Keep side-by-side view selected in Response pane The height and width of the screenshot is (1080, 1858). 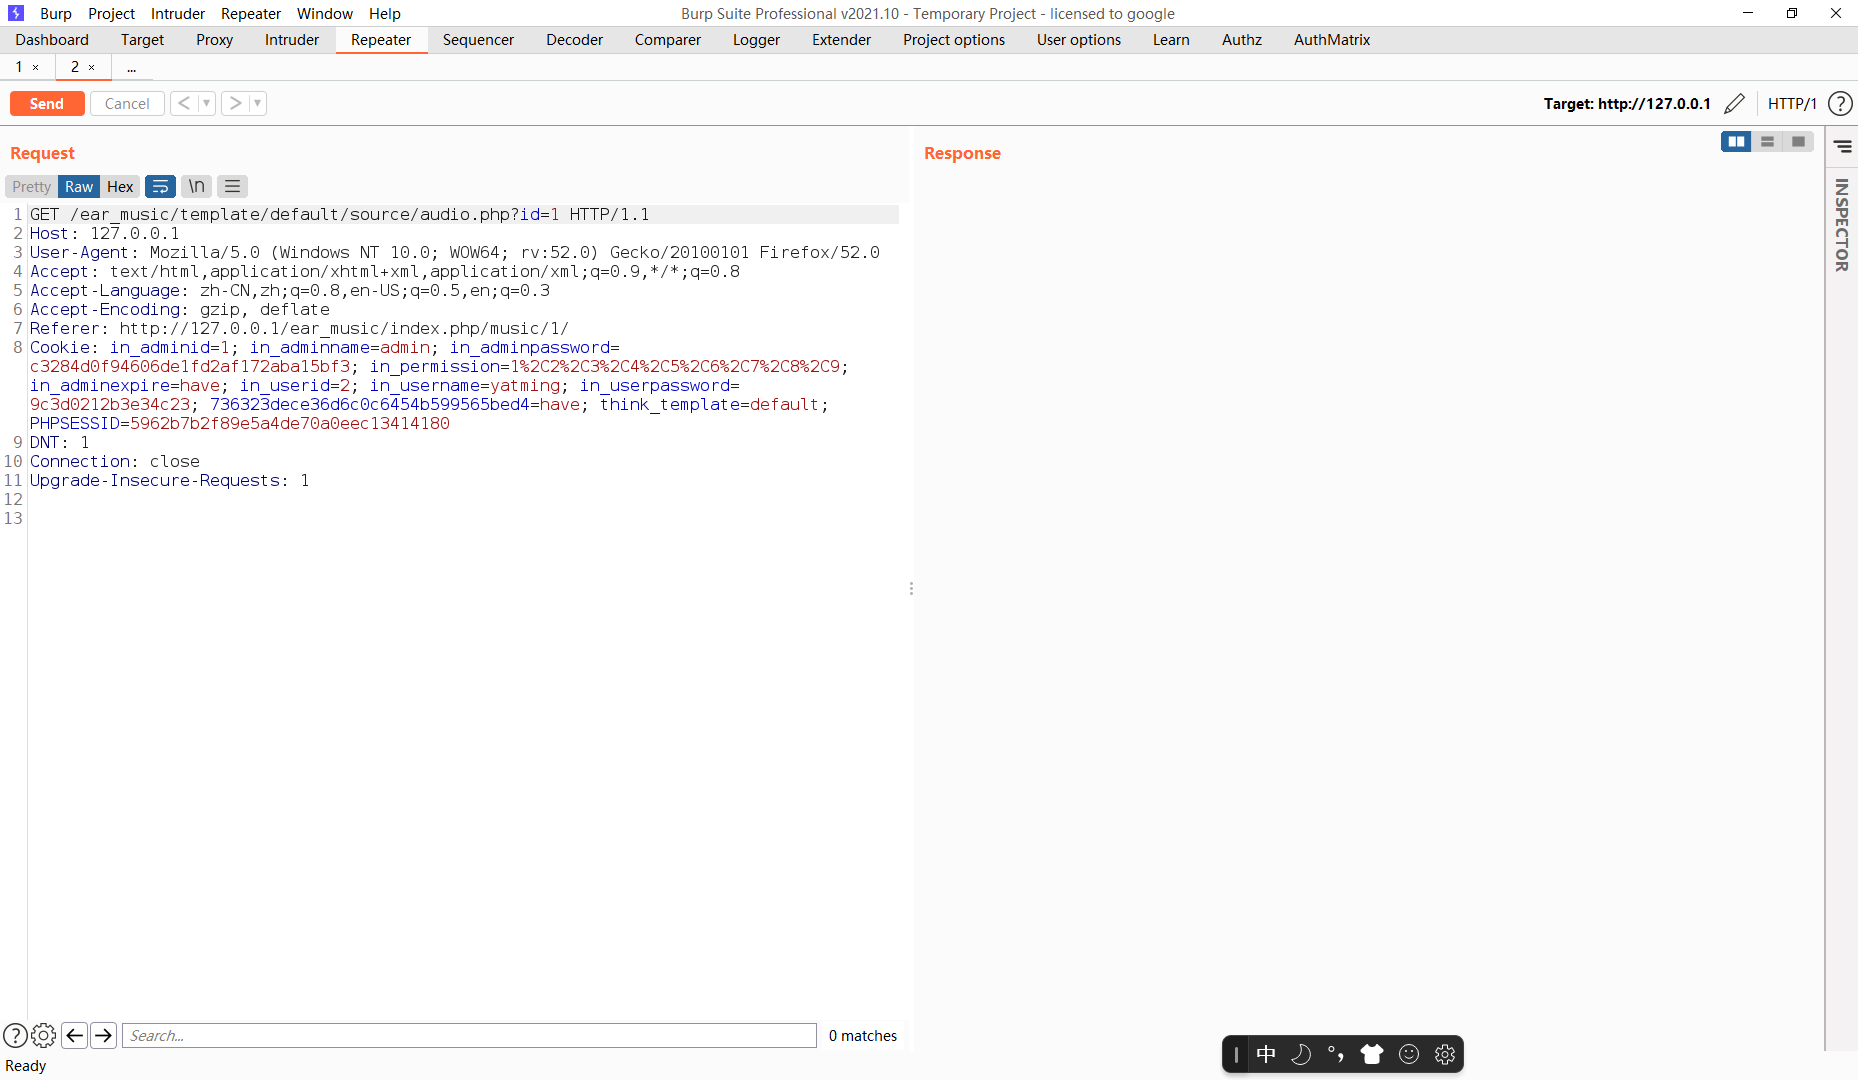point(1737,141)
